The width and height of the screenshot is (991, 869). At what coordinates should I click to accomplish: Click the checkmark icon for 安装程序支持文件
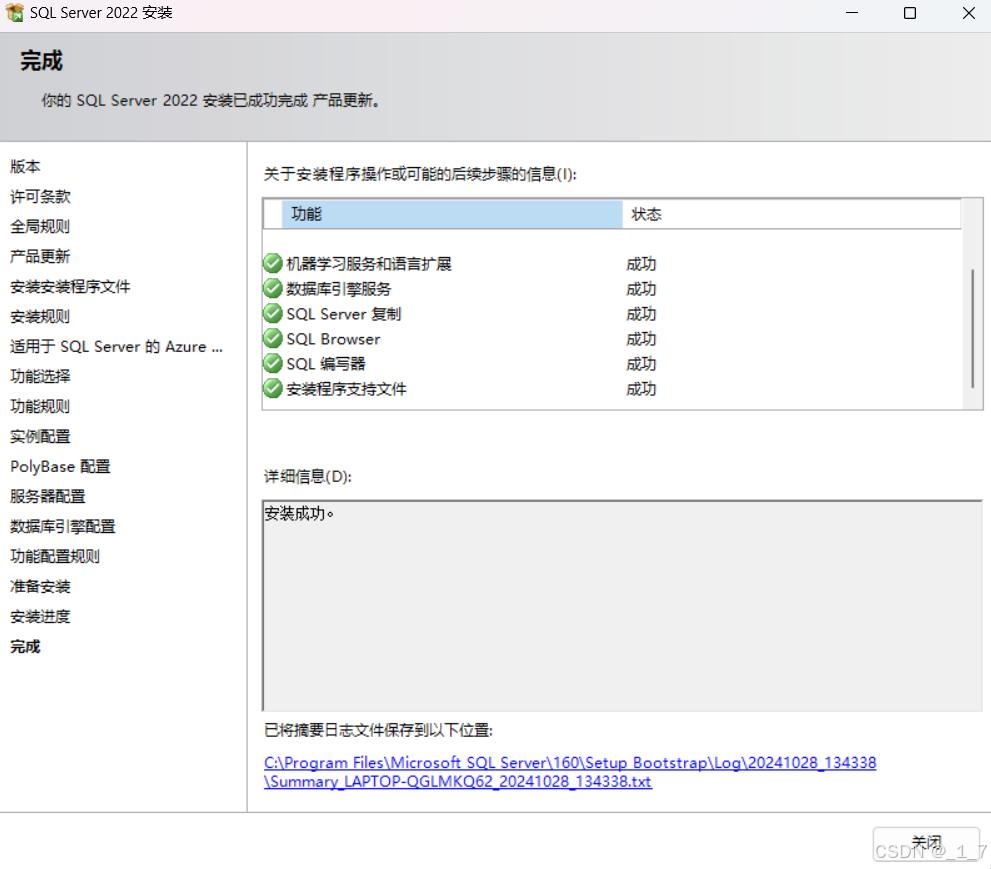coord(272,388)
